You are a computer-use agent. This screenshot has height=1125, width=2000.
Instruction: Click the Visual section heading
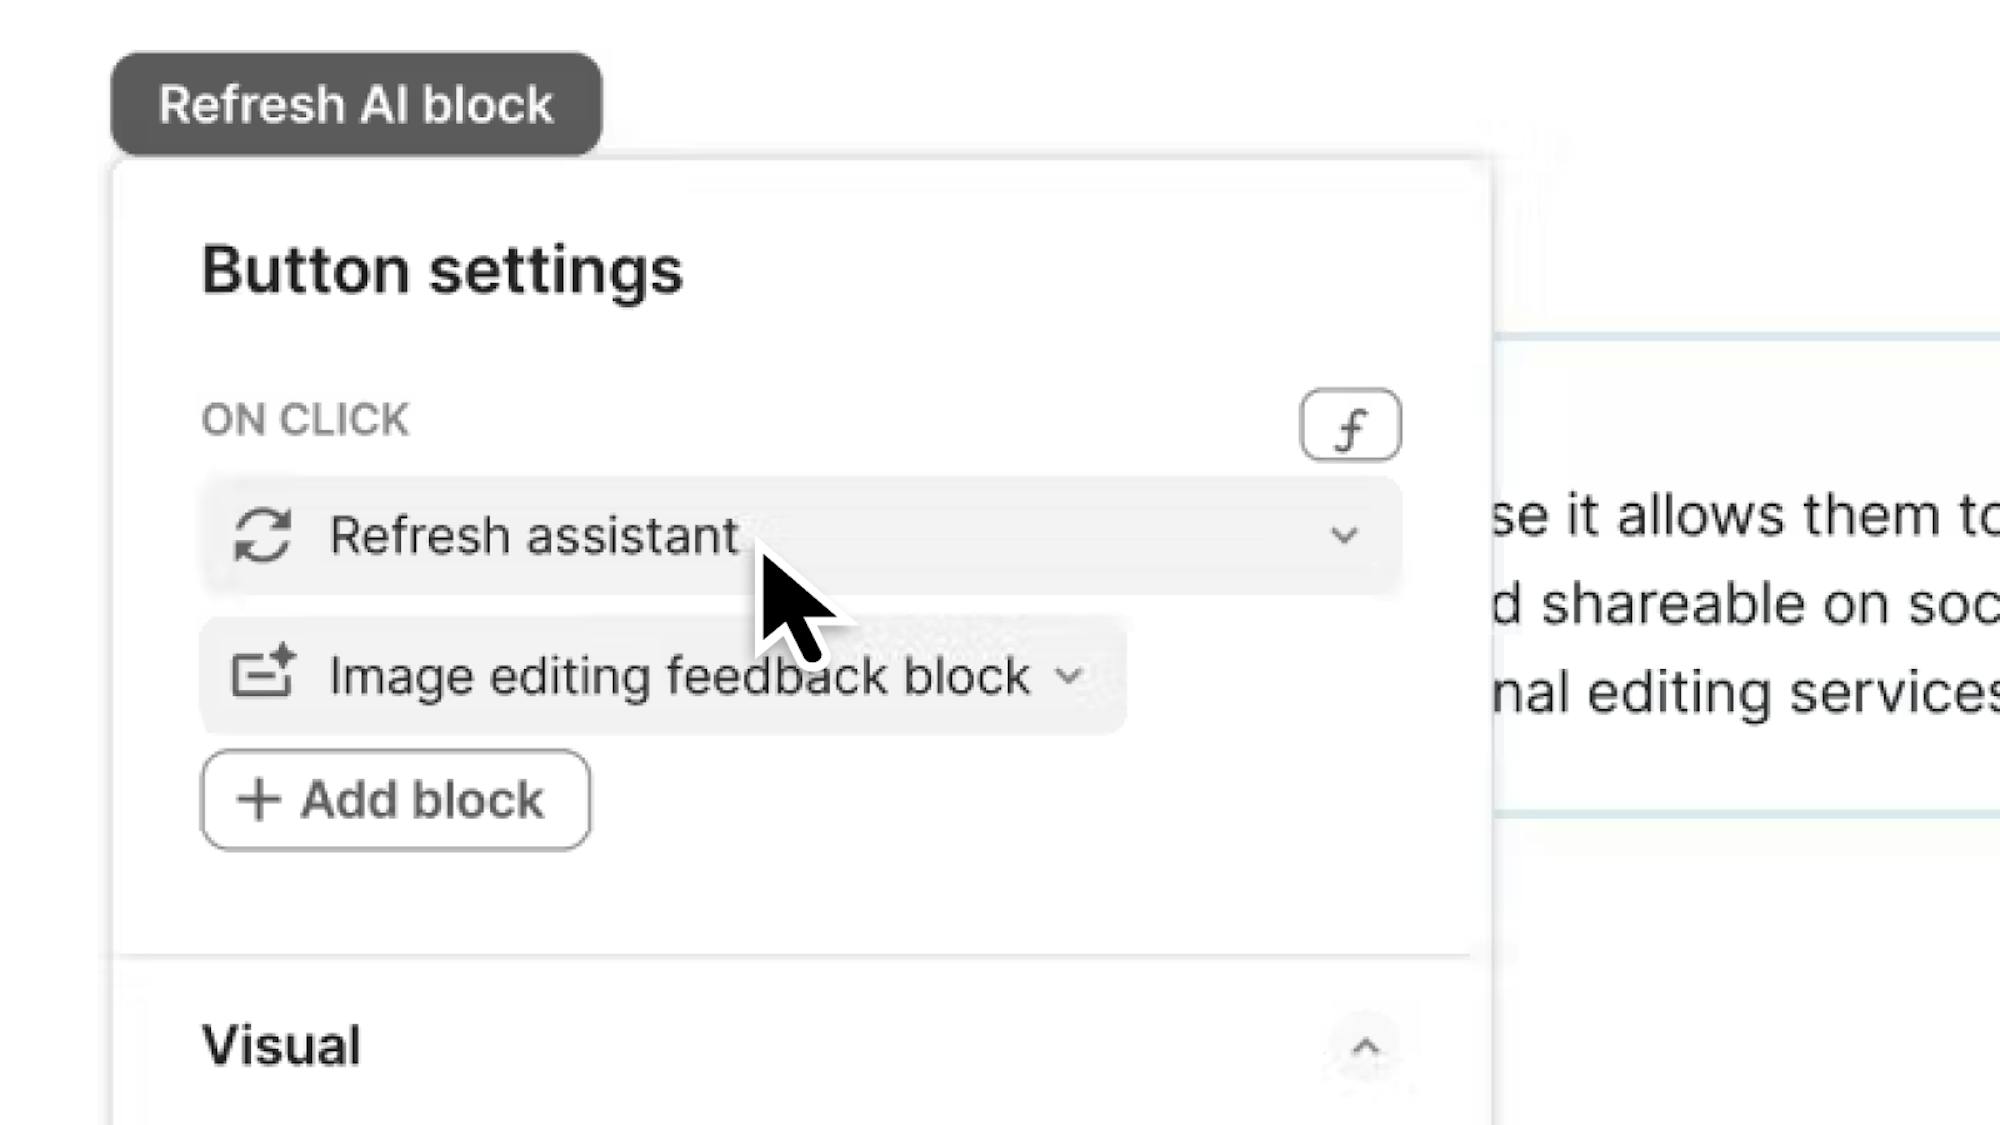point(281,1046)
